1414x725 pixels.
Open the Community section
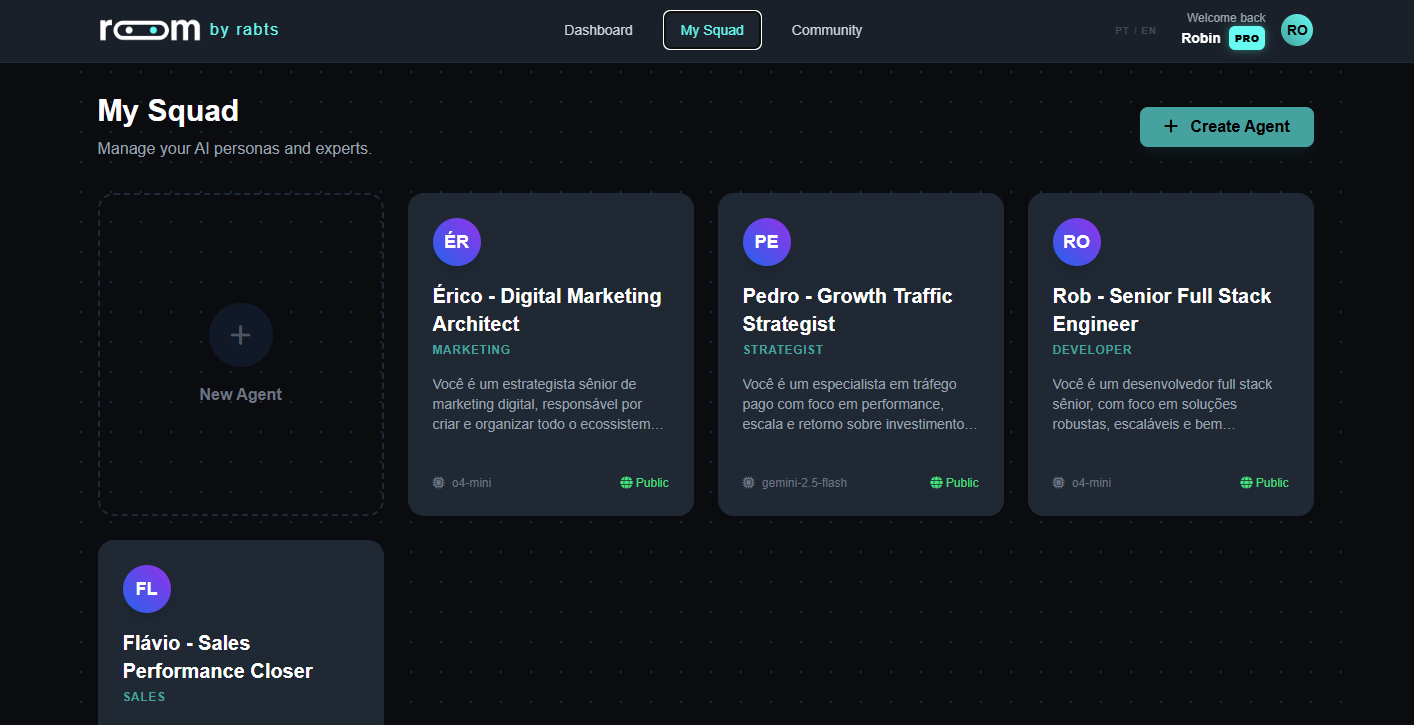coord(826,30)
